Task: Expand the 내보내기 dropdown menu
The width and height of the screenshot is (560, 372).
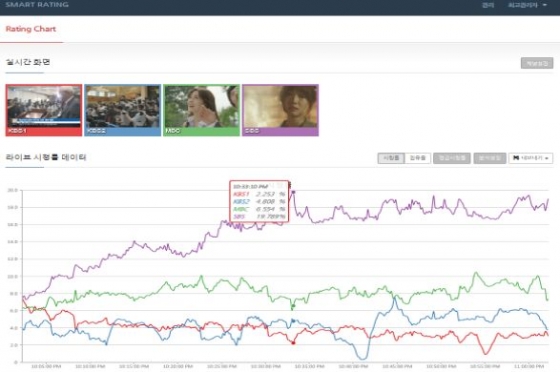Action: click(531, 158)
